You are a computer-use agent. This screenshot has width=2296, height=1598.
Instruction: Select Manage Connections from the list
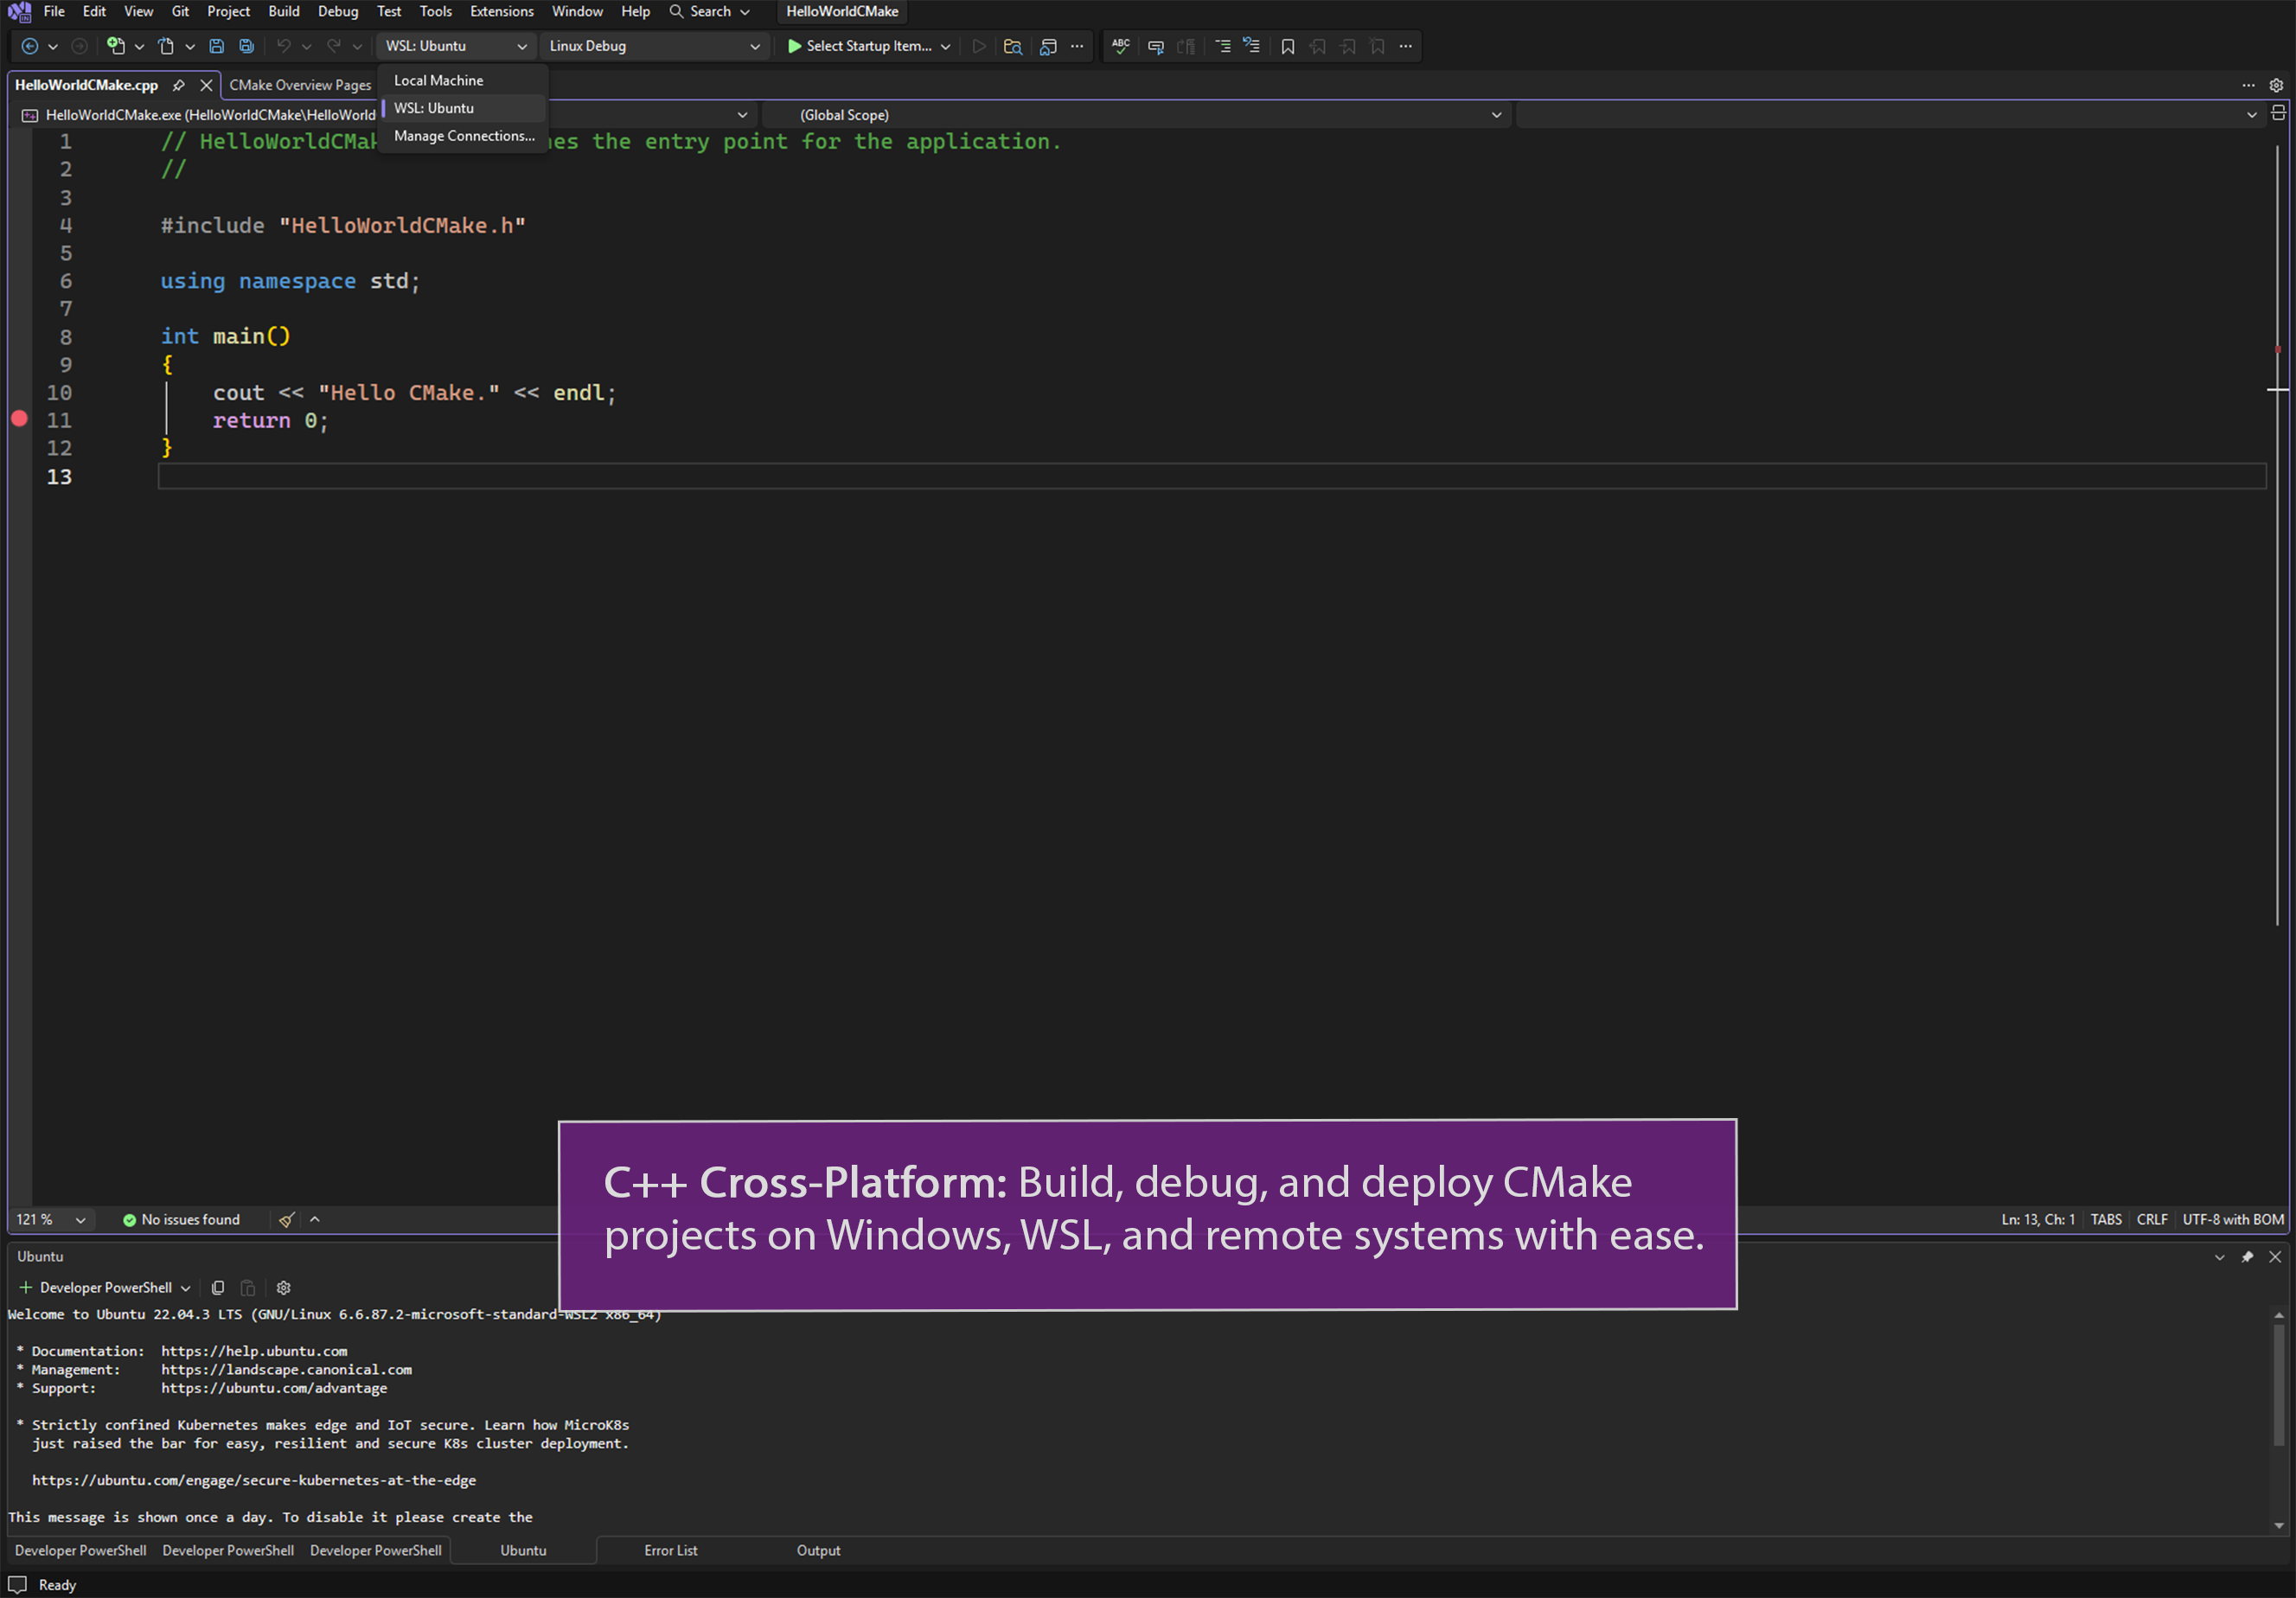(463, 136)
